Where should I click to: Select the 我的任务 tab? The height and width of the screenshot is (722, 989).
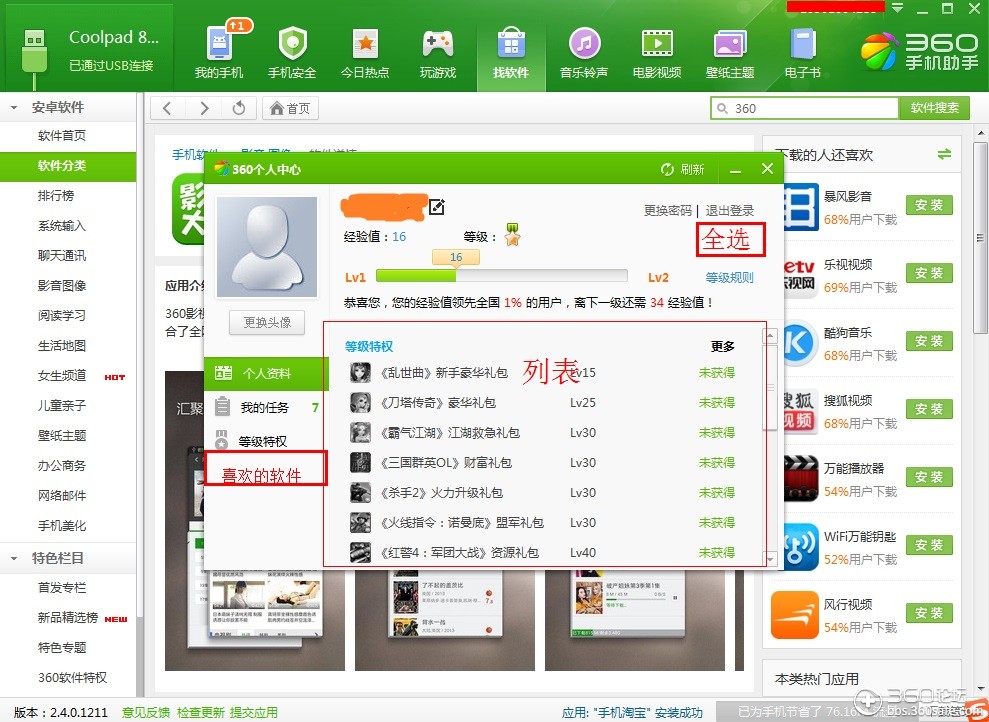point(266,407)
